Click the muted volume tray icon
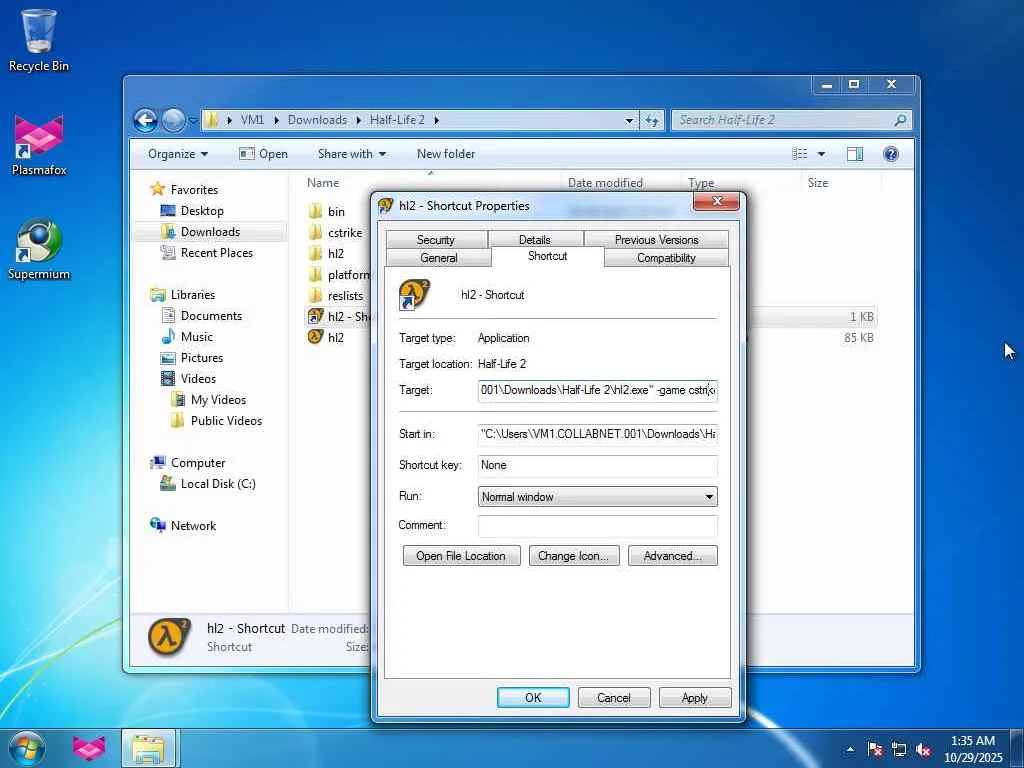Image resolution: width=1024 pixels, height=768 pixels. click(923, 750)
